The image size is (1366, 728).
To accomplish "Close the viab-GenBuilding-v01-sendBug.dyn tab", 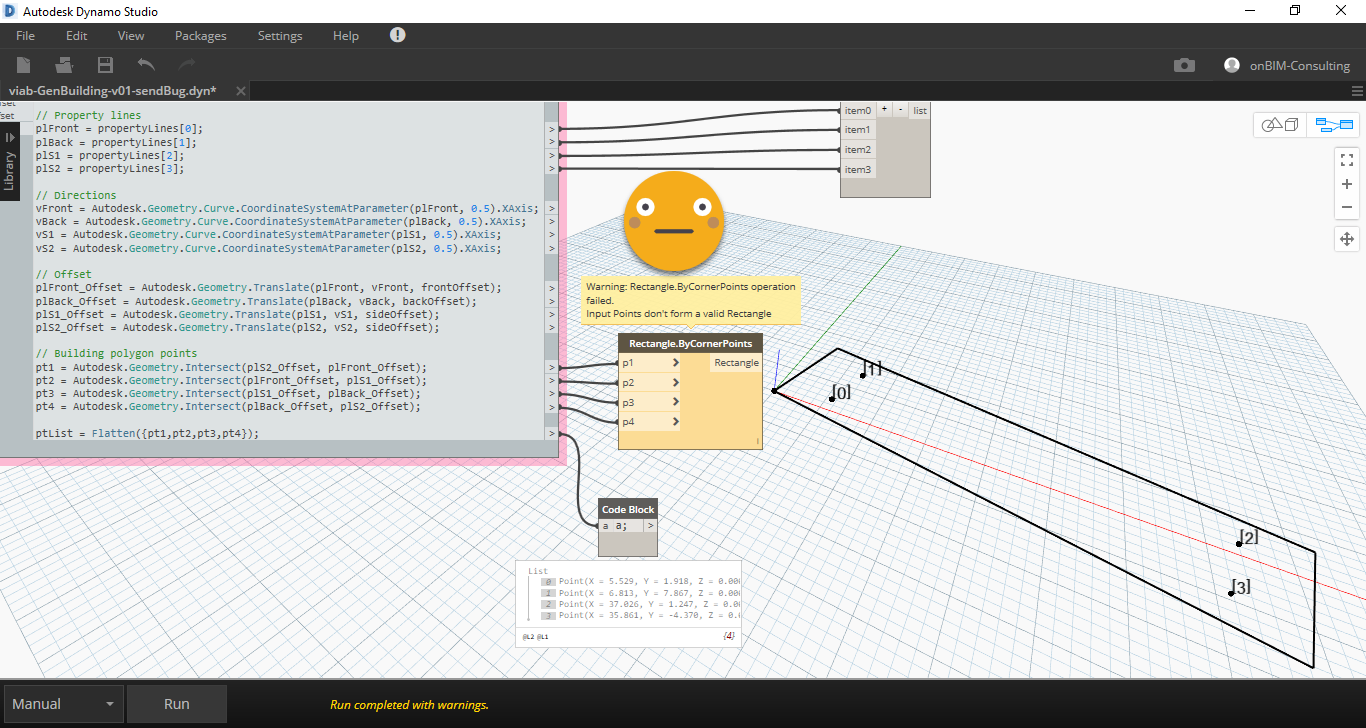I will 240,91.
